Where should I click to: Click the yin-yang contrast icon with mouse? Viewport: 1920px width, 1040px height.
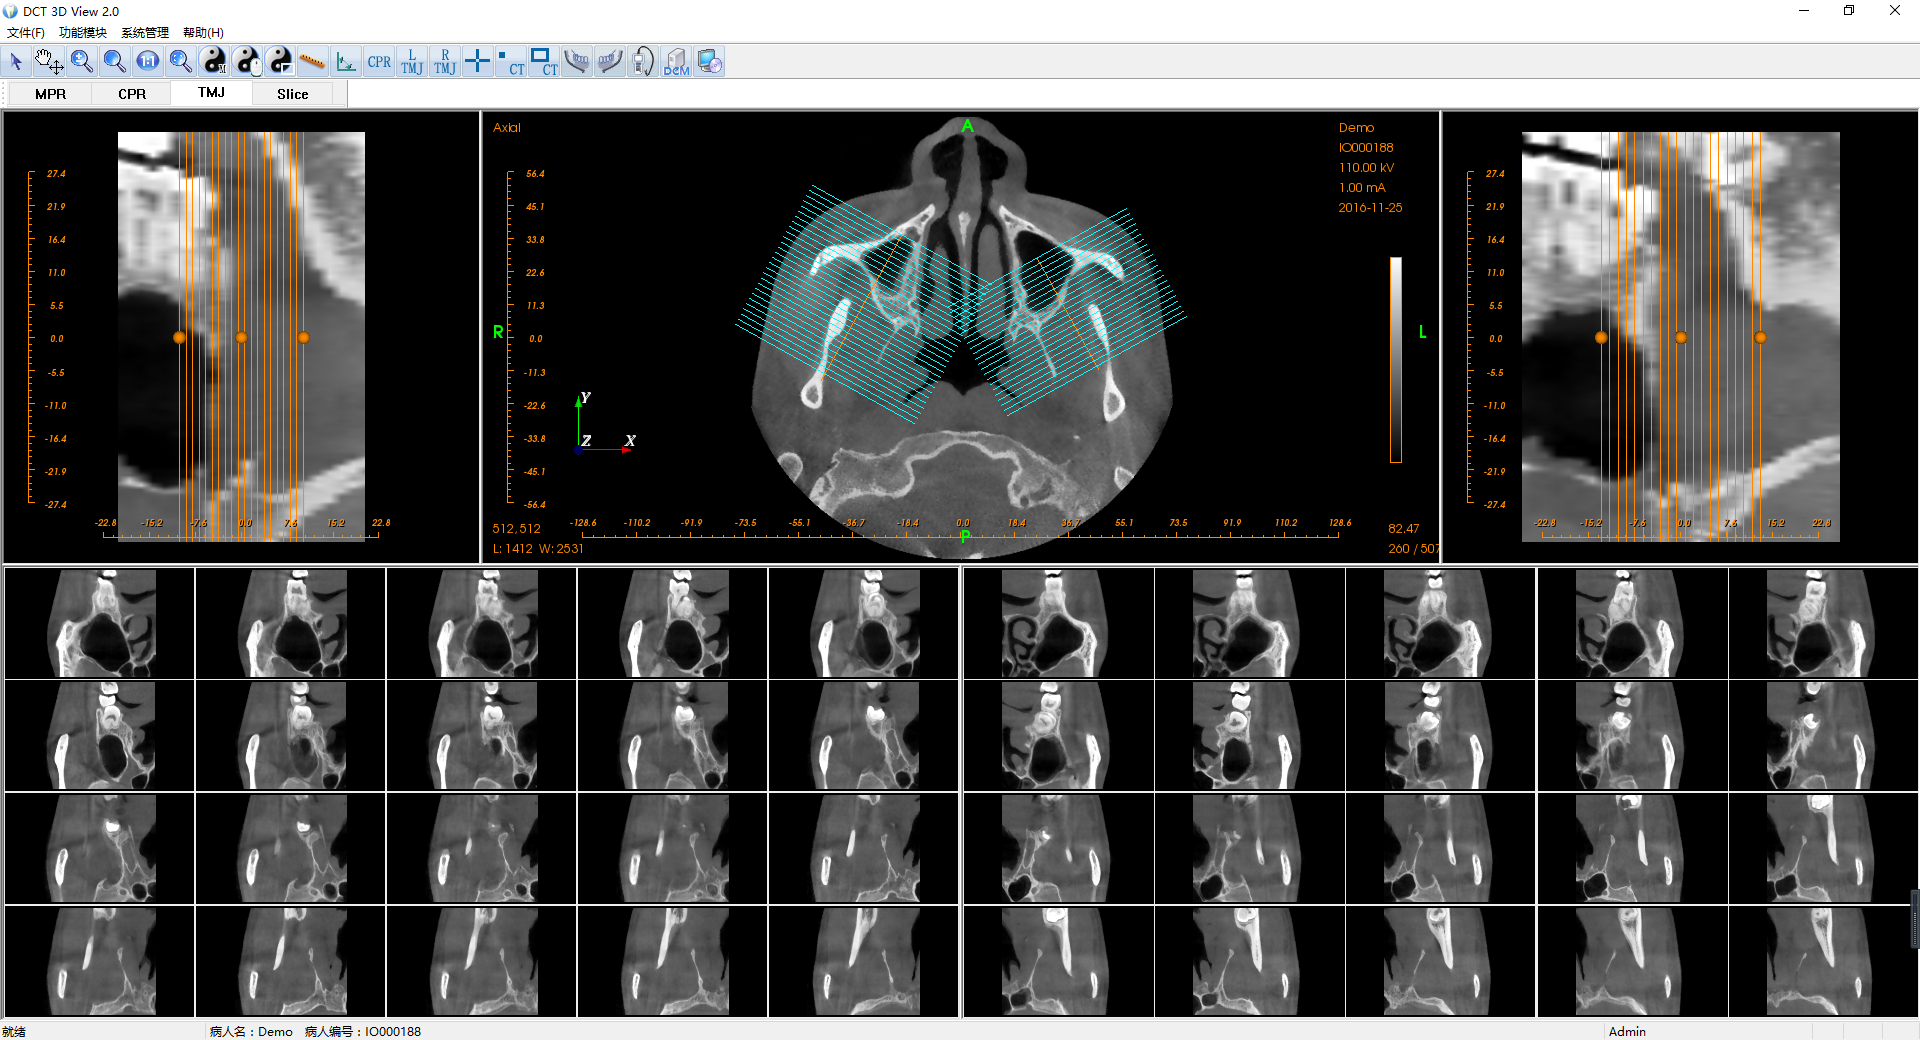[x=247, y=62]
